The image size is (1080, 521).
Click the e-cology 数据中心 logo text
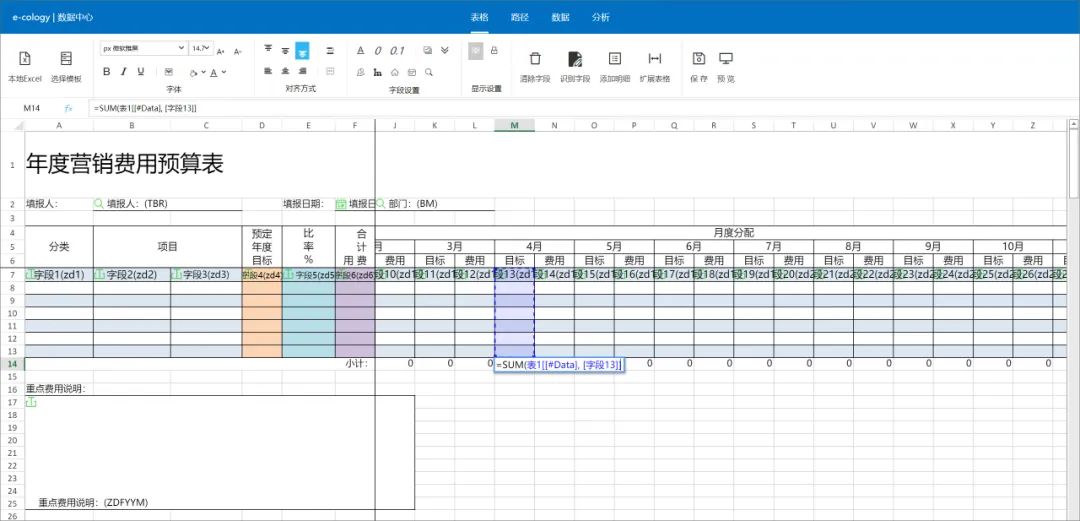click(53, 17)
